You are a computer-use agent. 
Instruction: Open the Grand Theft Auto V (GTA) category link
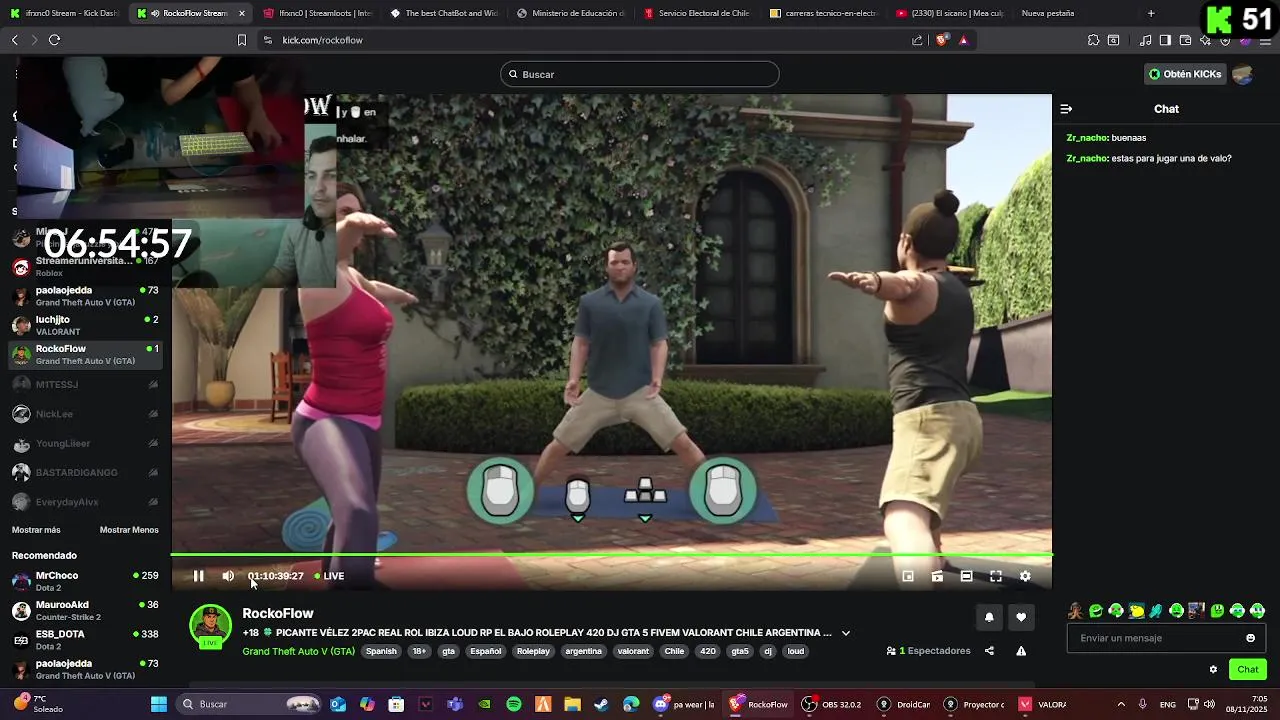point(298,651)
